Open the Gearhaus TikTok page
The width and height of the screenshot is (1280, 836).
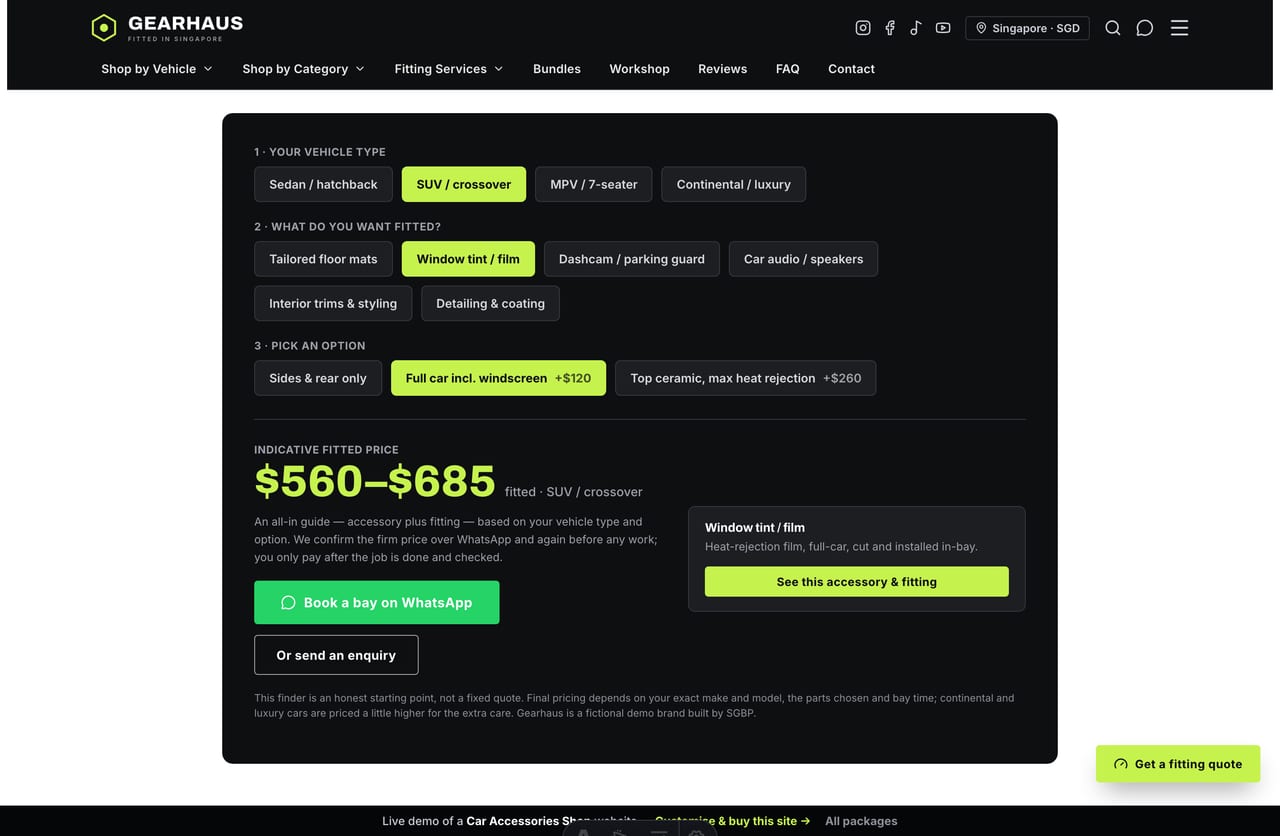pyautogui.click(x=916, y=28)
